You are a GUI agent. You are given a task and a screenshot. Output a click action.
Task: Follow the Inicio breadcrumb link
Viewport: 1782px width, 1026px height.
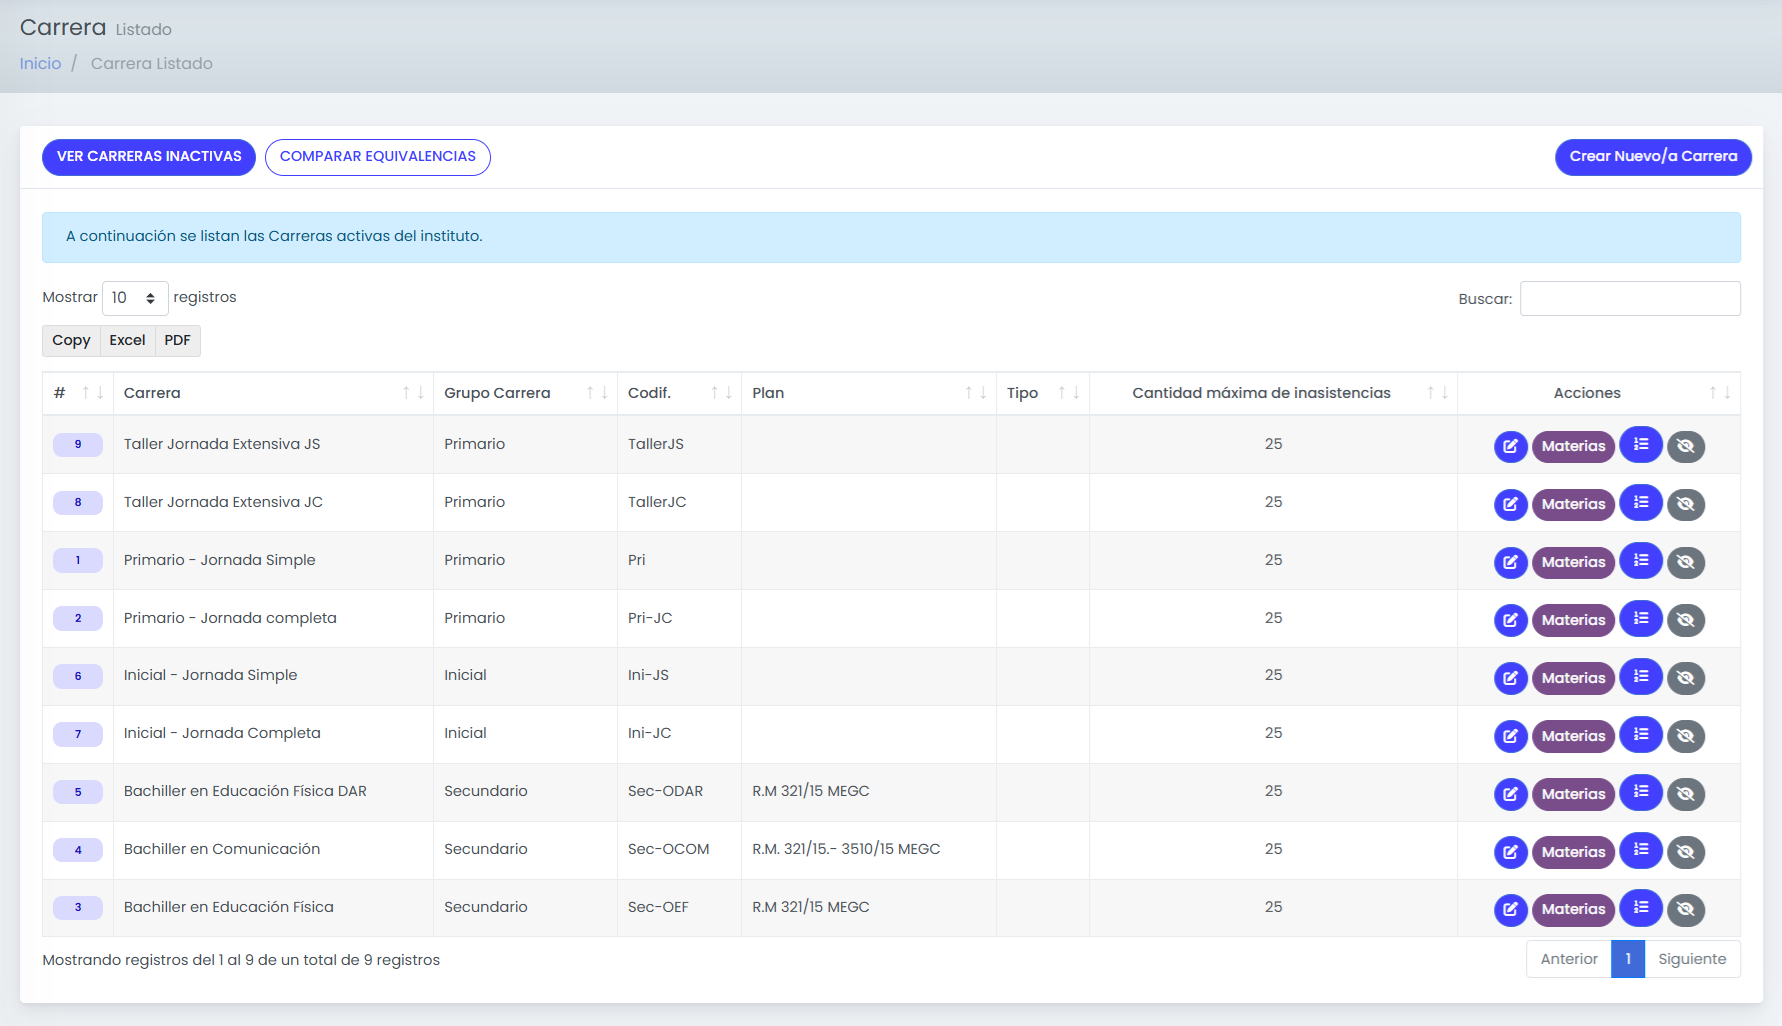point(40,63)
